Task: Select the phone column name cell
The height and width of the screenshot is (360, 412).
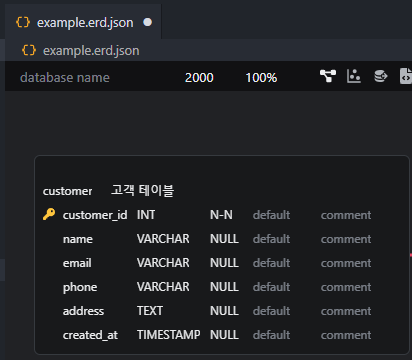Action: click(x=80, y=287)
